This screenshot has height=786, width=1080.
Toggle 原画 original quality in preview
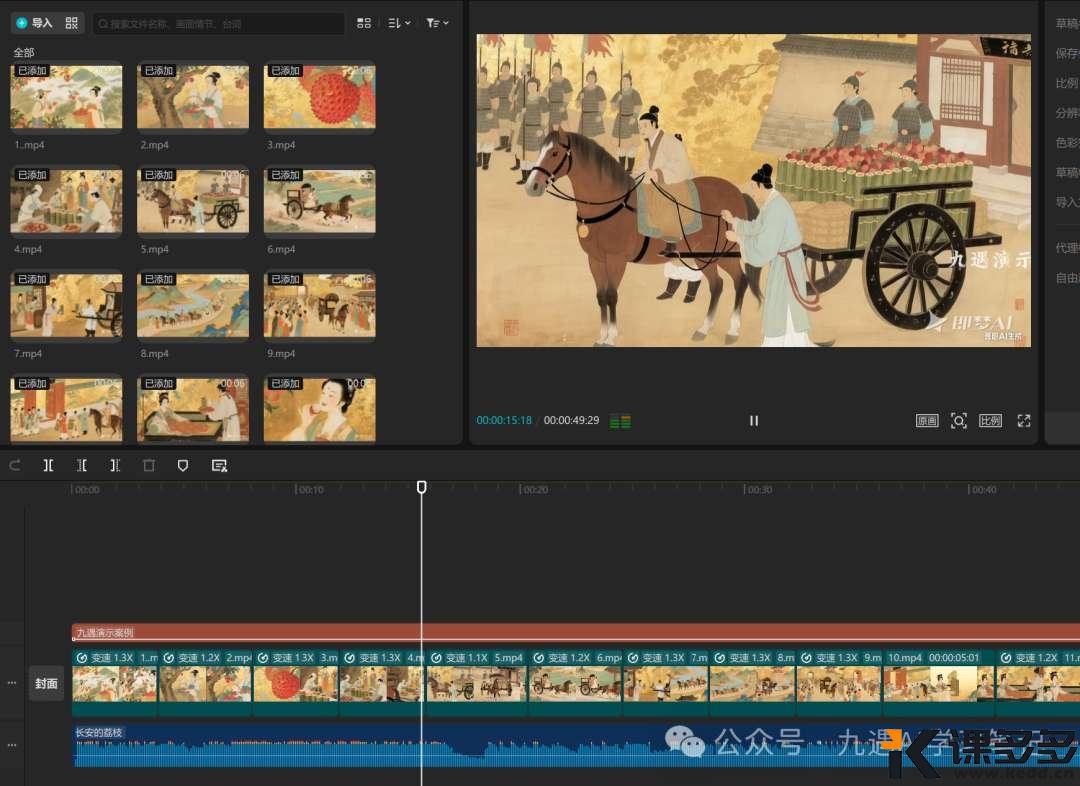[927, 421]
